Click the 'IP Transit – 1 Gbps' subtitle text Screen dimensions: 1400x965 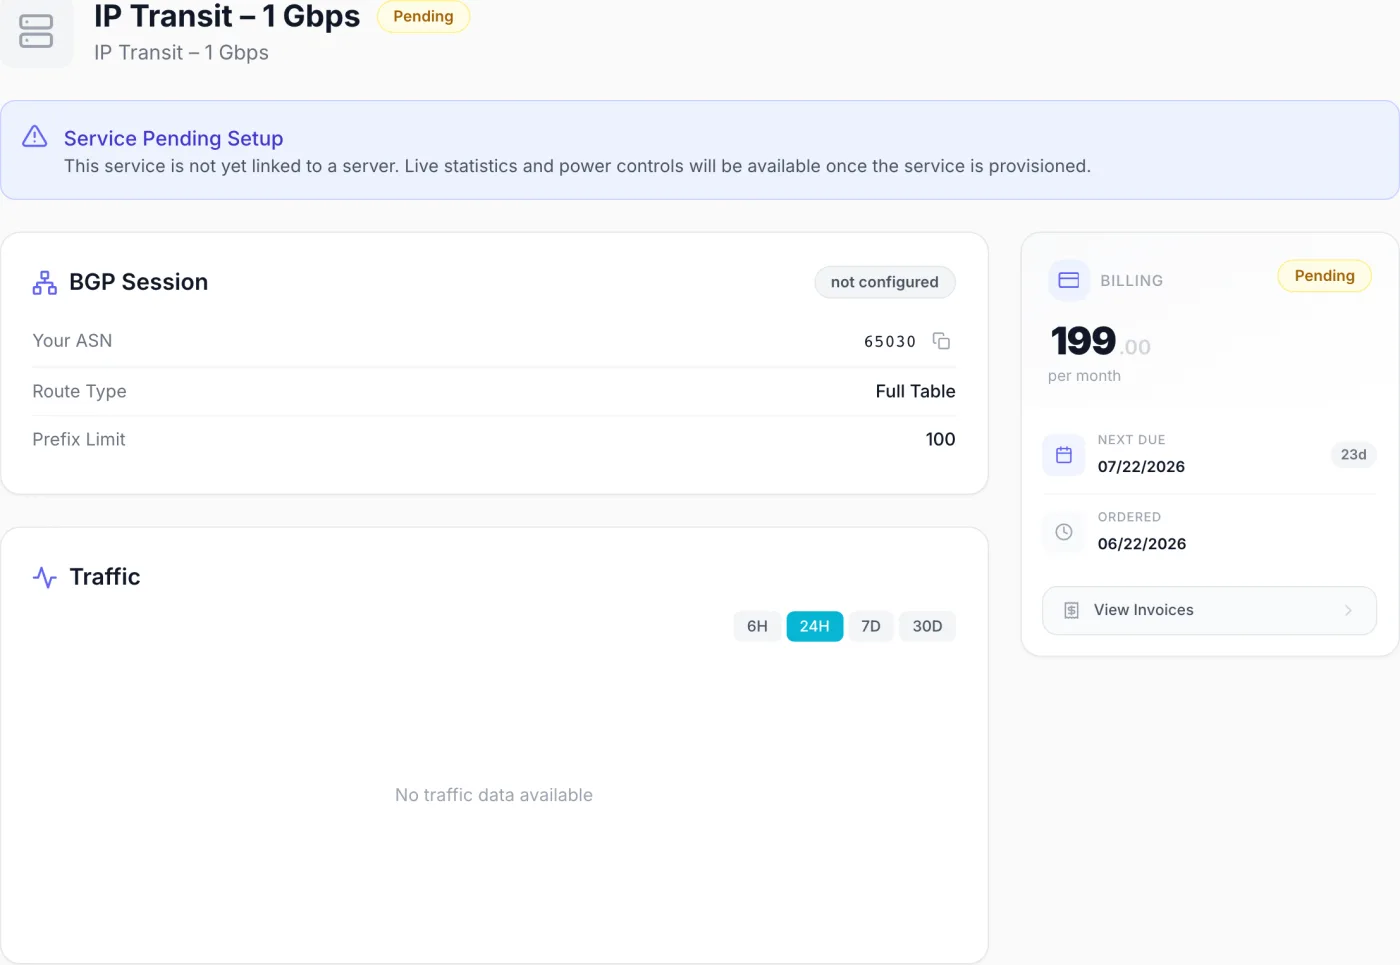[x=181, y=52]
